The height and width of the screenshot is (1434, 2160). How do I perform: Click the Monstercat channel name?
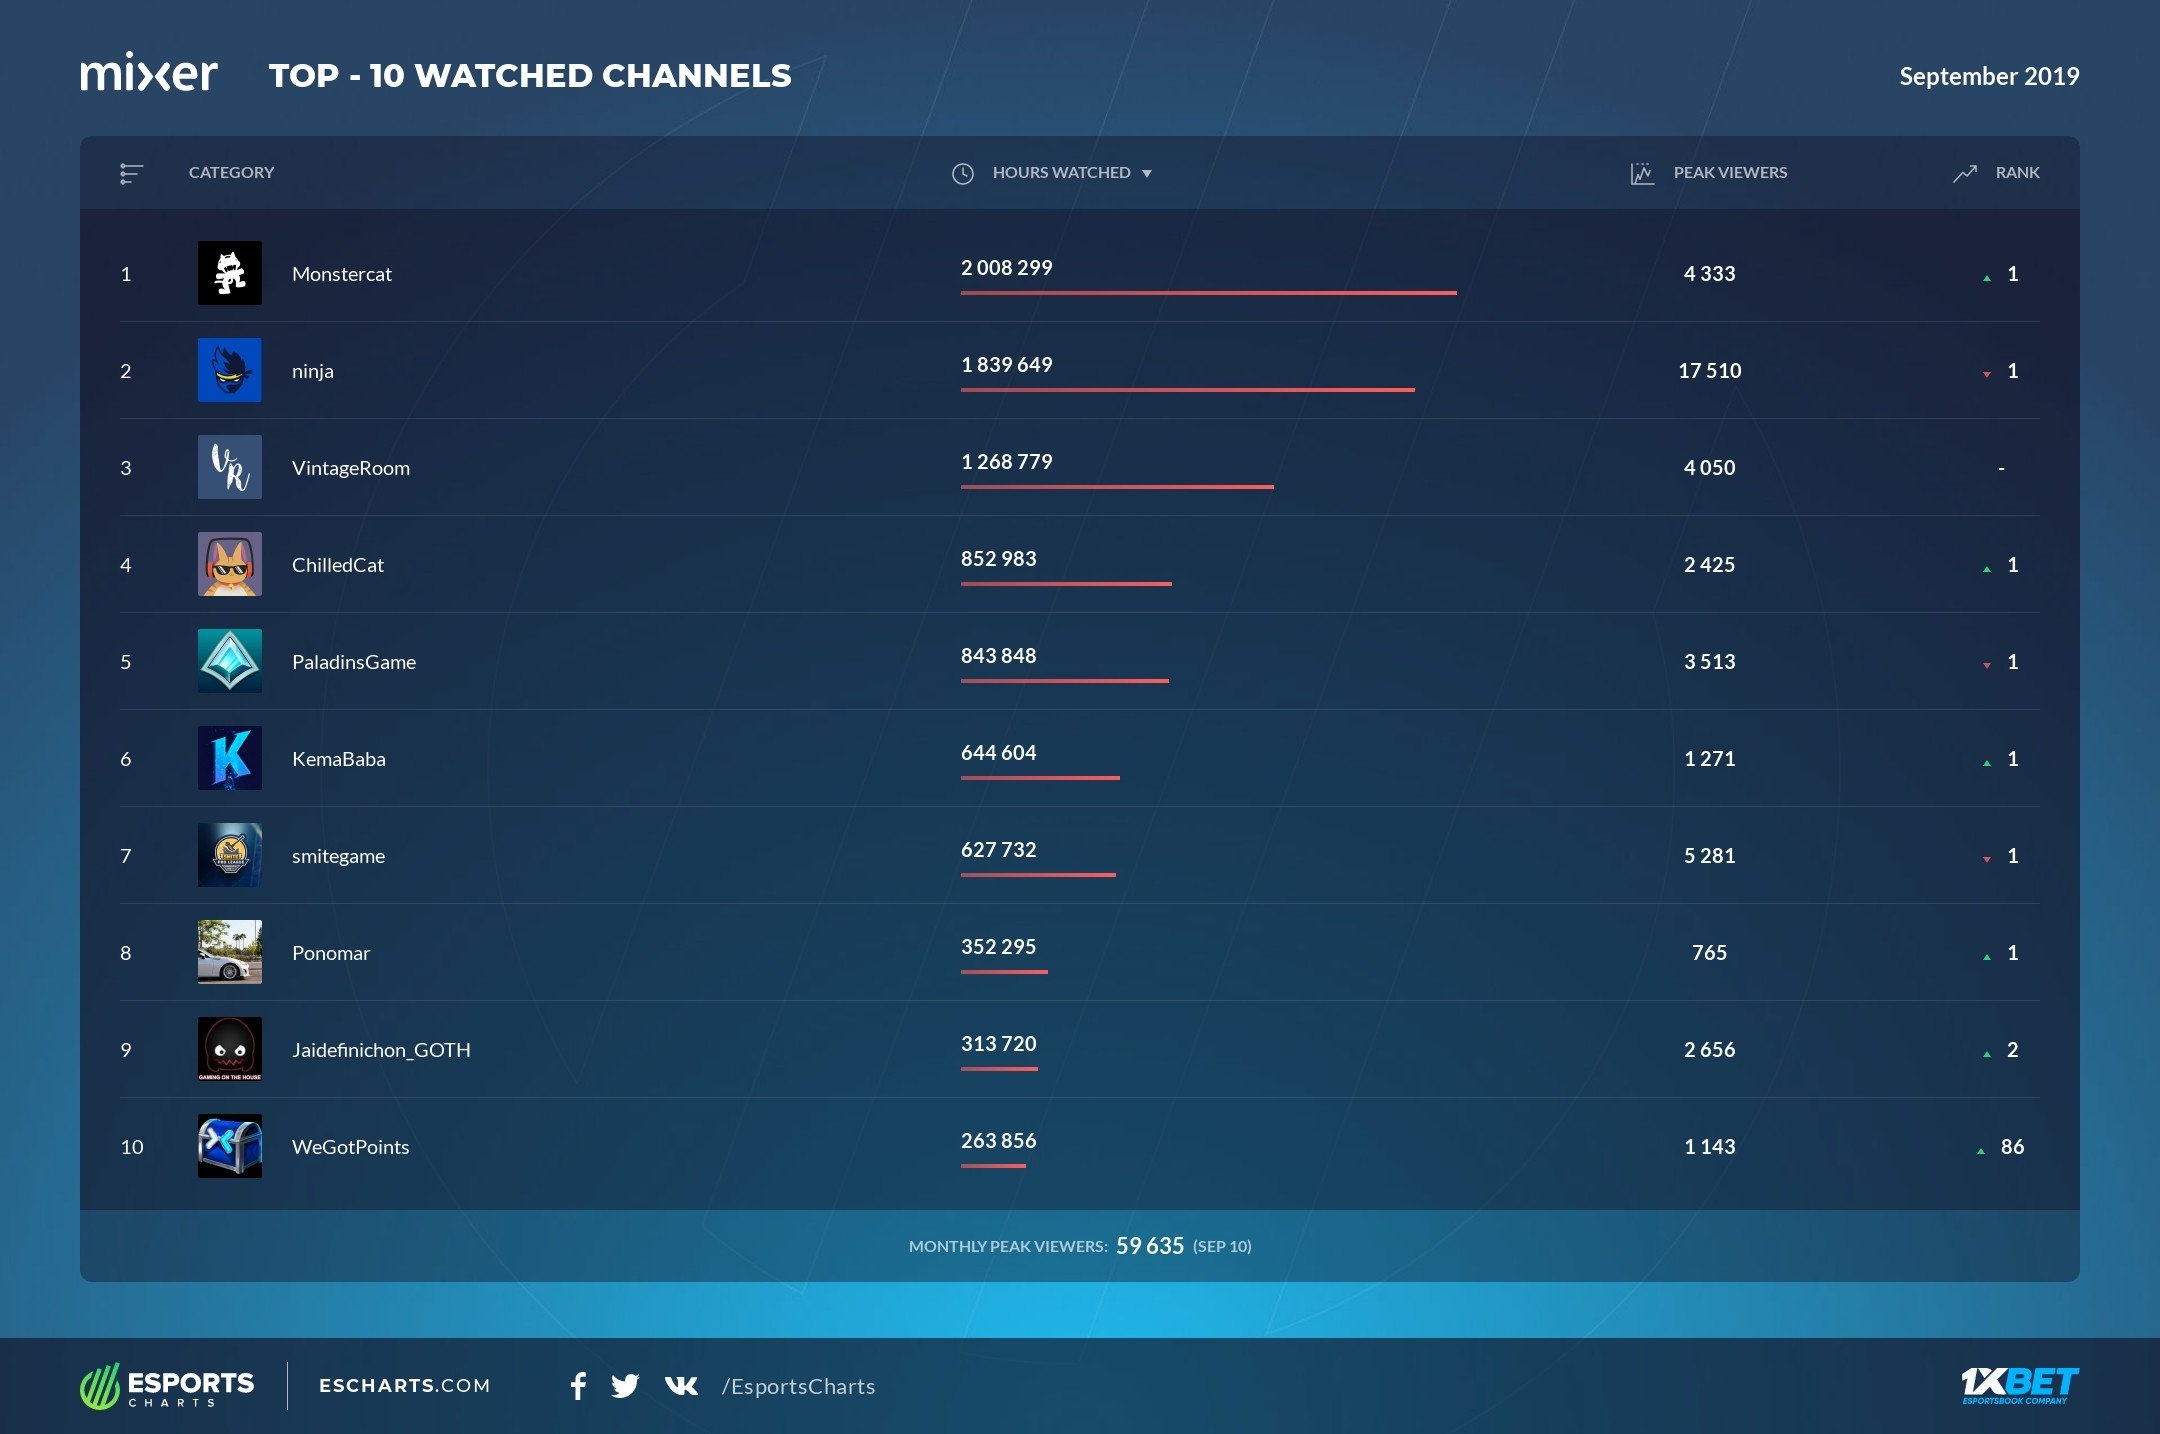(x=342, y=274)
